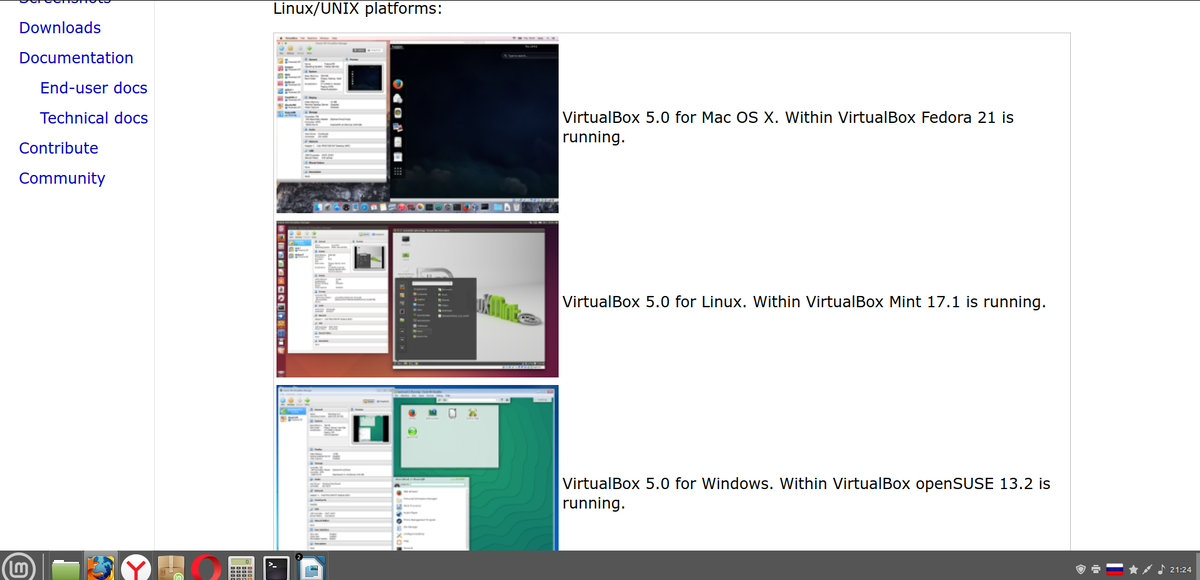This screenshot has height=580, width=1200.
Task: Open the Software Manager package icon
Action: 172,569
